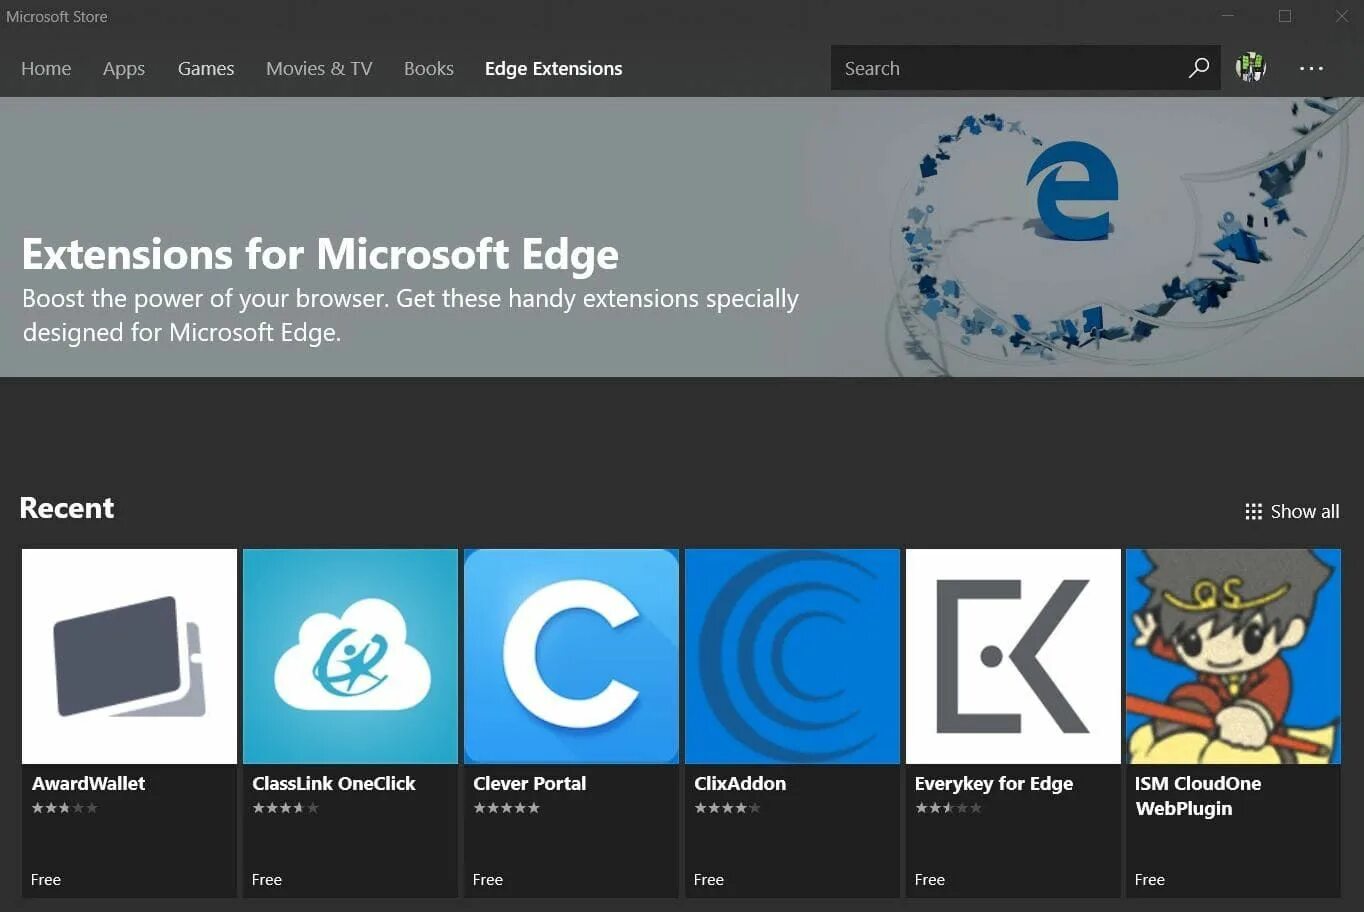Click the Free price under Everykey for Edge
Viewport: 1364px width, 912px height.
930,880
